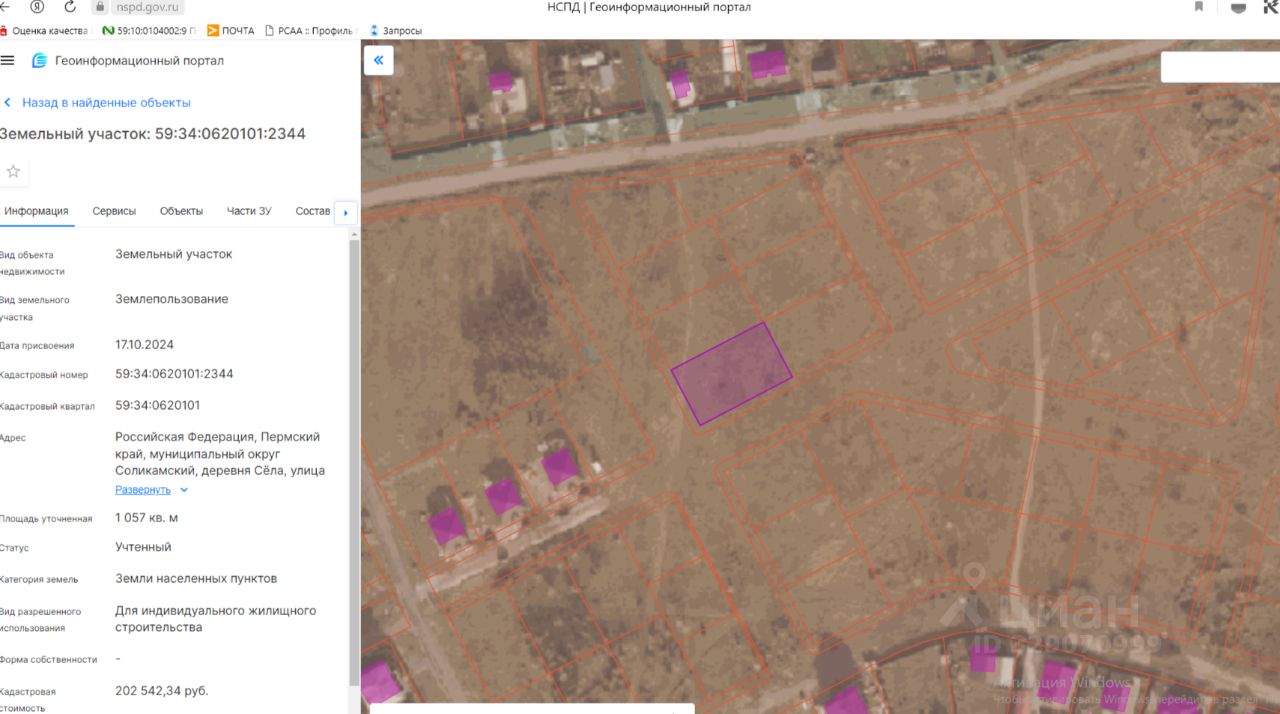1280x714 pixels.
Task: Collapse the info panel with double-chevron button
Action: click(379, 61)
